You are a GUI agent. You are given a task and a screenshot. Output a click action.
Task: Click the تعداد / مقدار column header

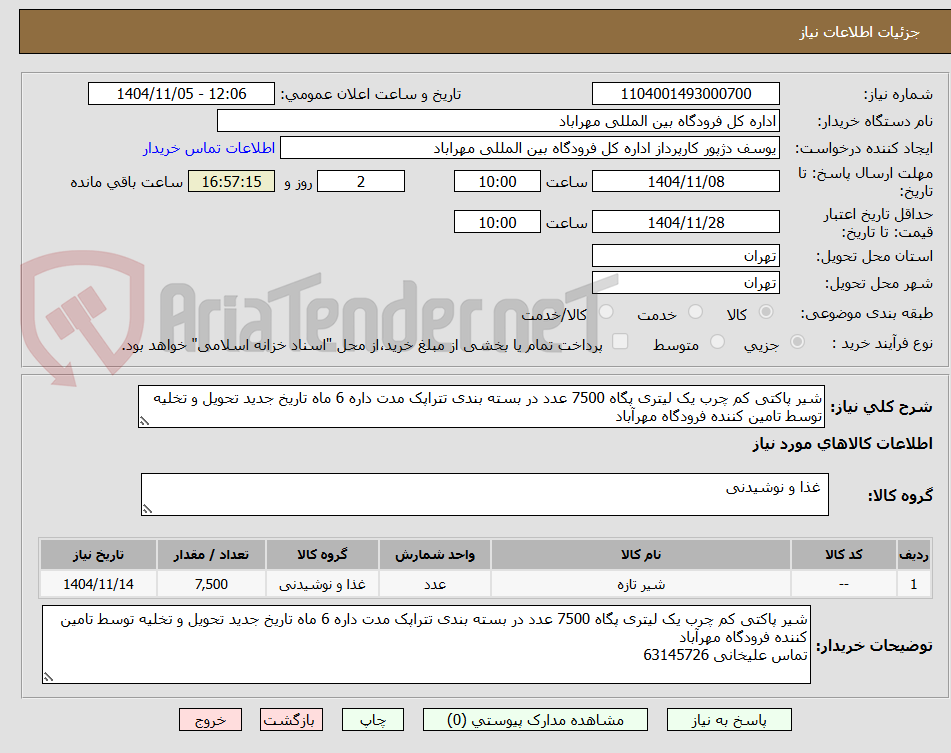pyautogui.click(x=211, y=555)
